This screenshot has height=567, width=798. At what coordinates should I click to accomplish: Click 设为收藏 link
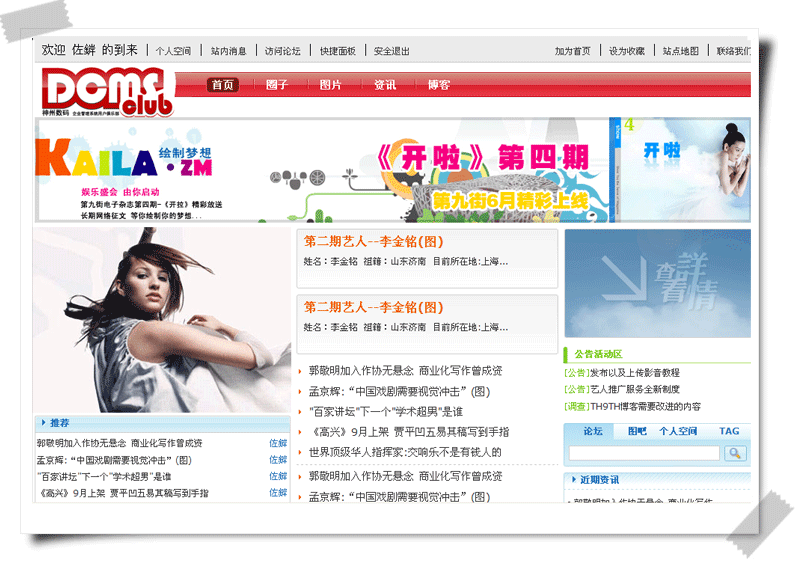627,51
